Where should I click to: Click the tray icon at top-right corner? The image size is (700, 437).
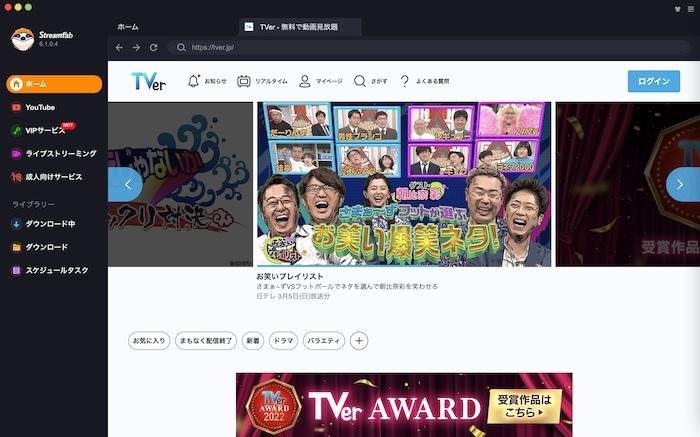[678, 8]
